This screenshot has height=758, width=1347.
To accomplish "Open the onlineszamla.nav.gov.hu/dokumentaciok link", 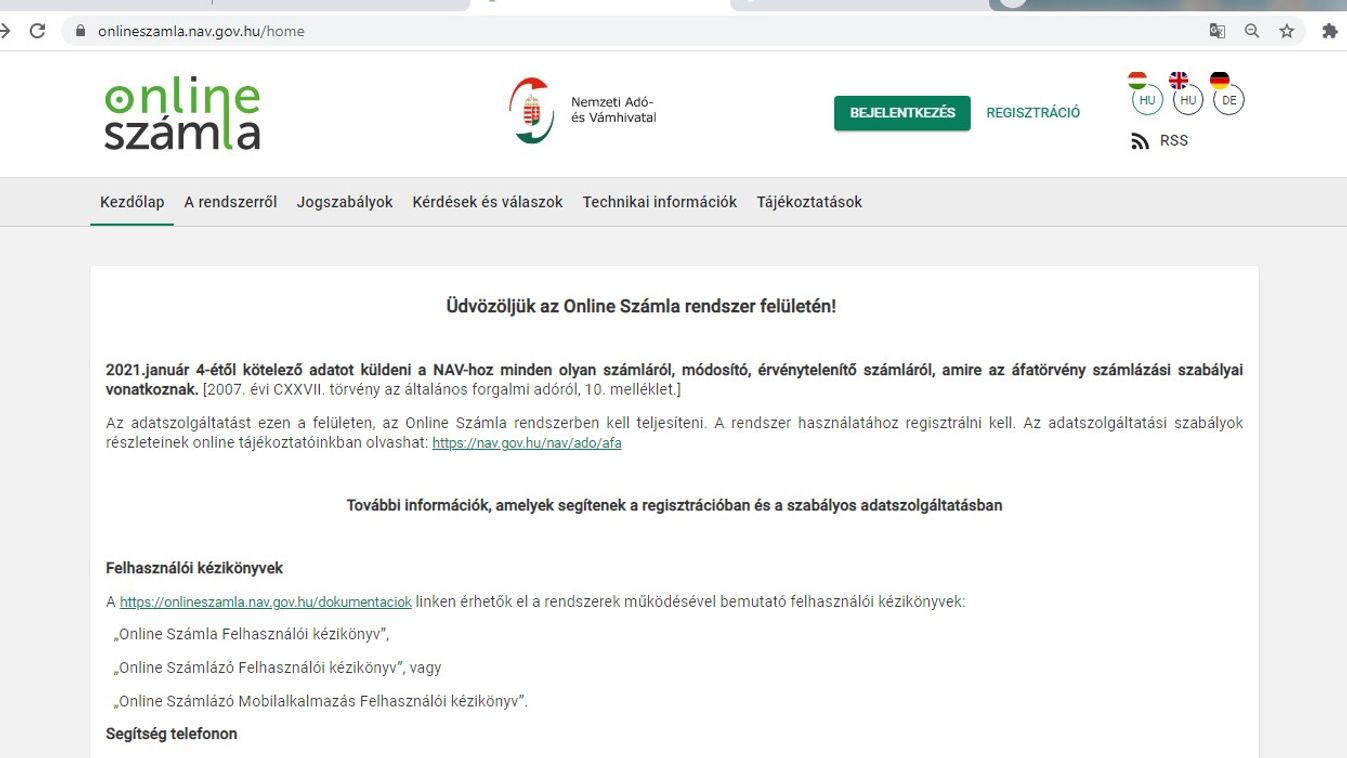I will (266, 602).
